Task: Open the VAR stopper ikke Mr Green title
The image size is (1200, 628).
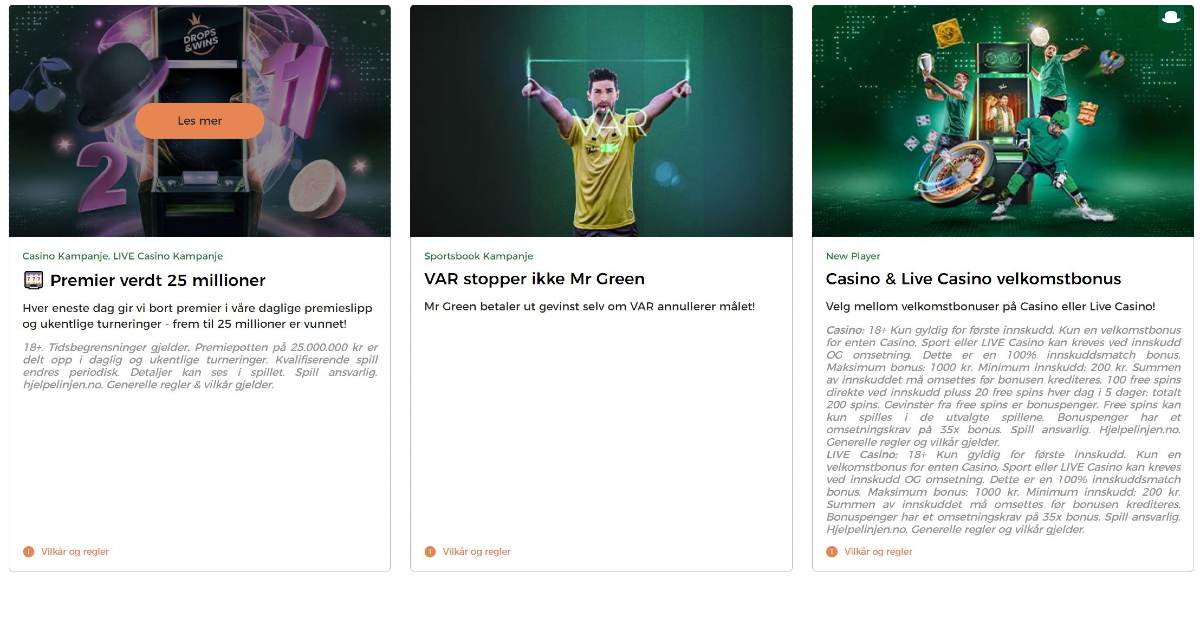Action: pos(534,279)
